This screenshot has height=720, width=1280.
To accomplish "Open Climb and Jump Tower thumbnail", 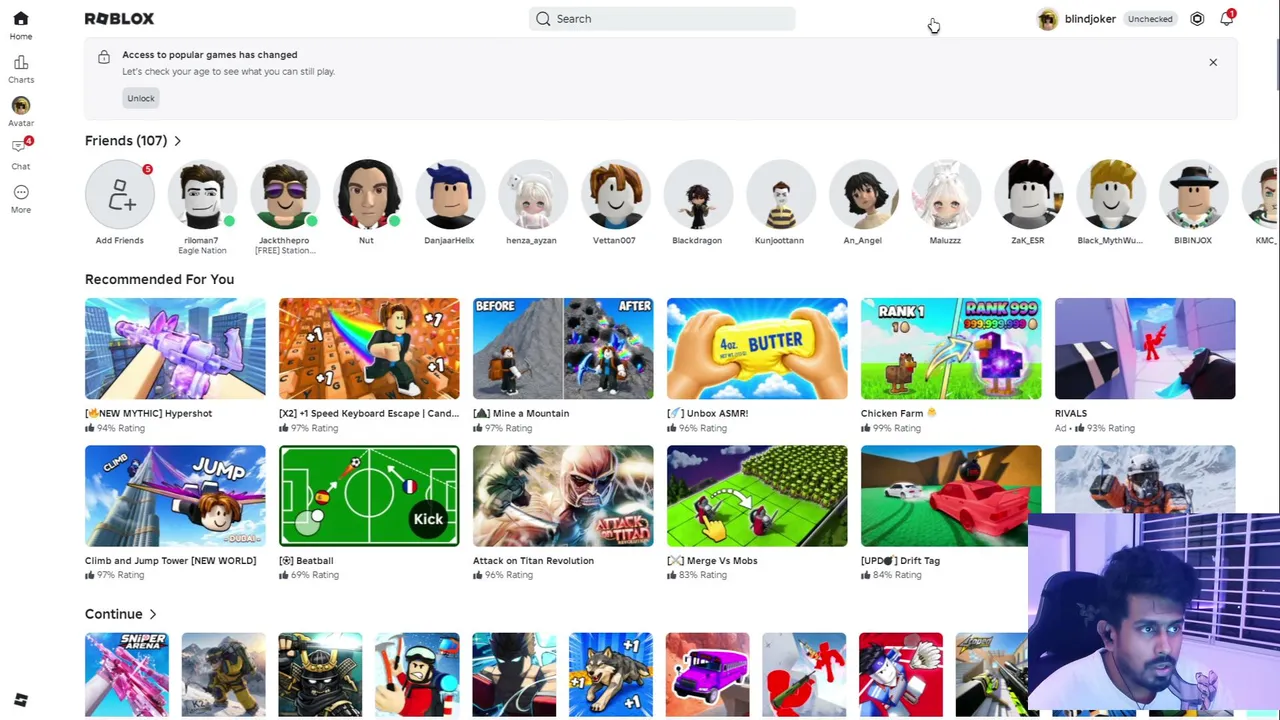I will tap(175, 496).
